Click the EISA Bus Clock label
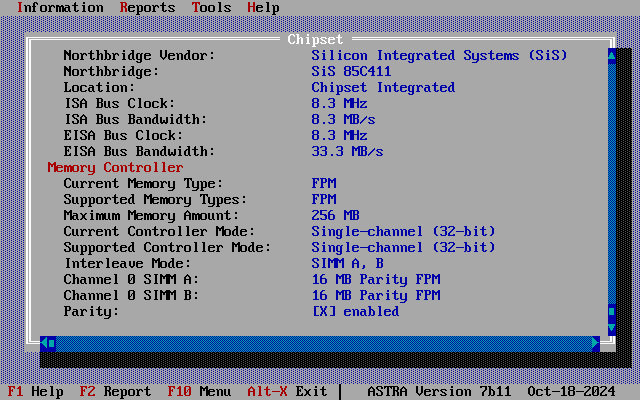This screenshot has width=640, height=400. (x=123, y=136)
